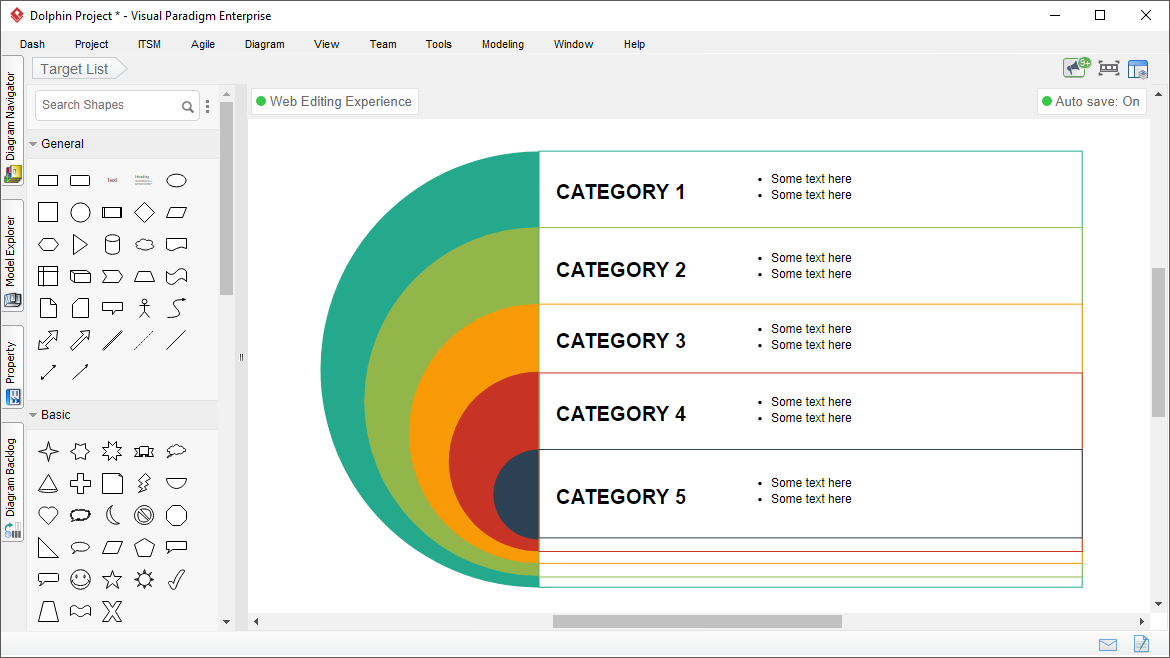Viewport: 1170px width, 658px height.
Task: Toggle the Auto save: On indicator
Action: [x=1091, y=101]
